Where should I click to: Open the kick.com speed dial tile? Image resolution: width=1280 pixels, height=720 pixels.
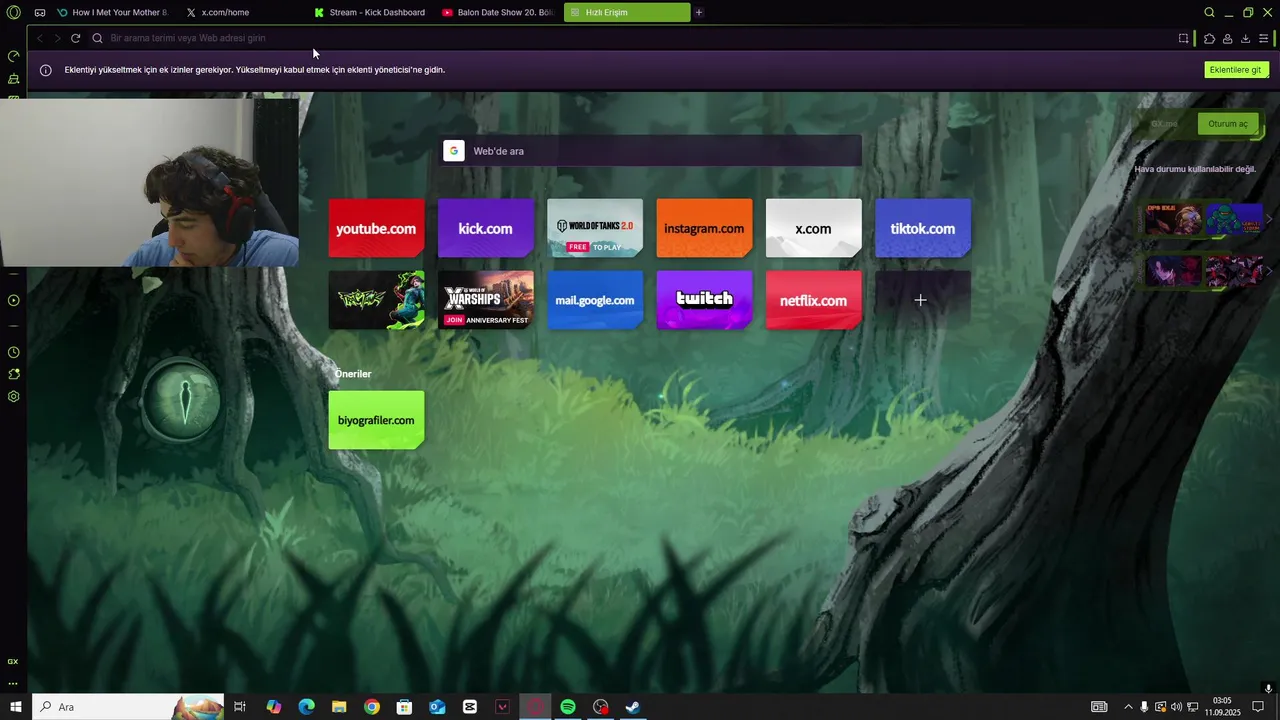point(485,228)
